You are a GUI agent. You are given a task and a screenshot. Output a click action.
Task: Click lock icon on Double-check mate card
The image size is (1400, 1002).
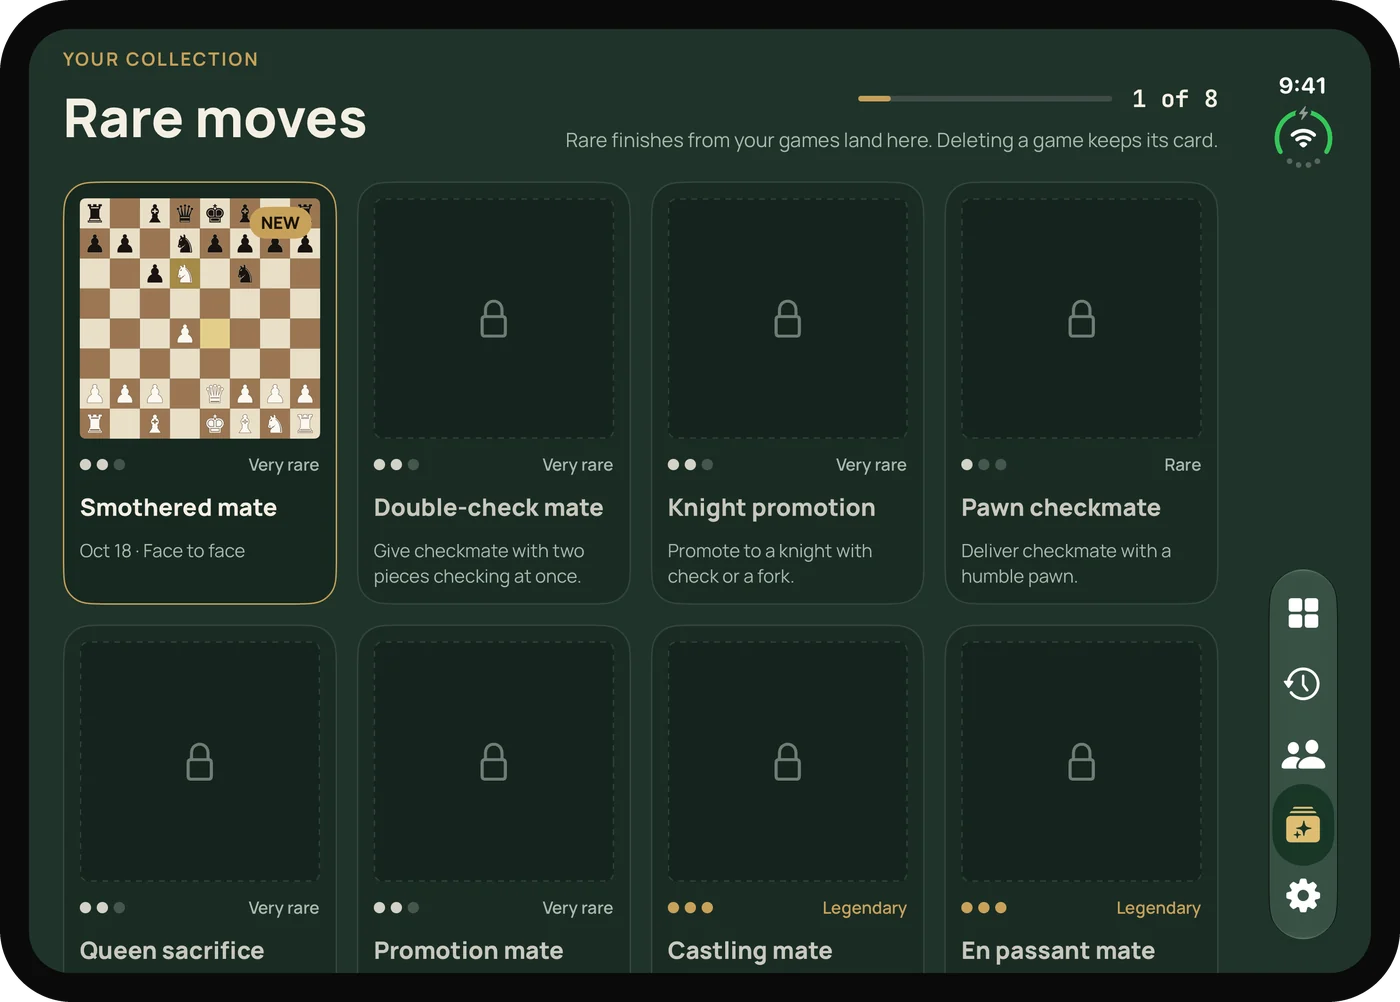[494, 319]
